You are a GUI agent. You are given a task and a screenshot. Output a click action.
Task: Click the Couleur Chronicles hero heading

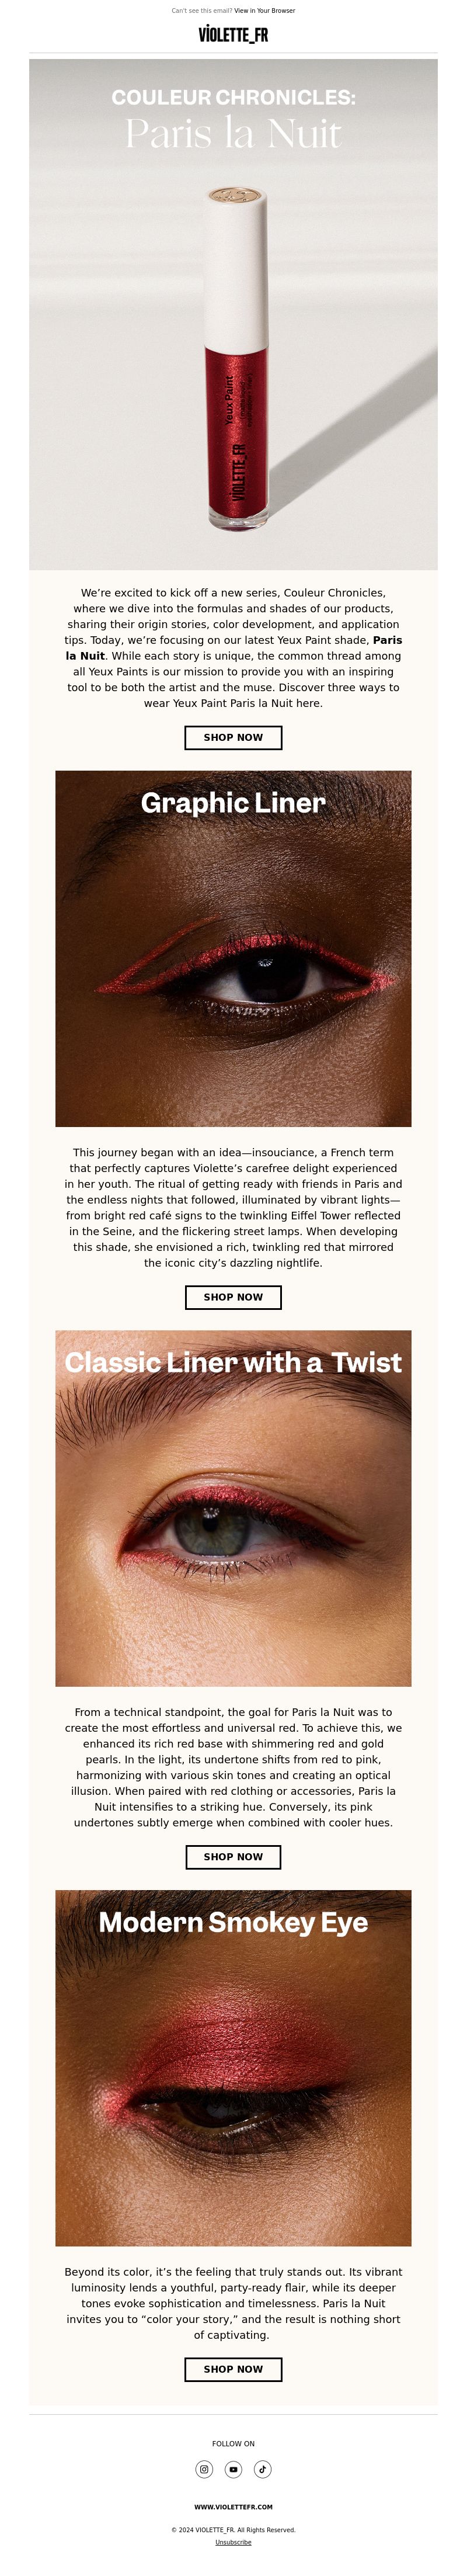[233, 97]
